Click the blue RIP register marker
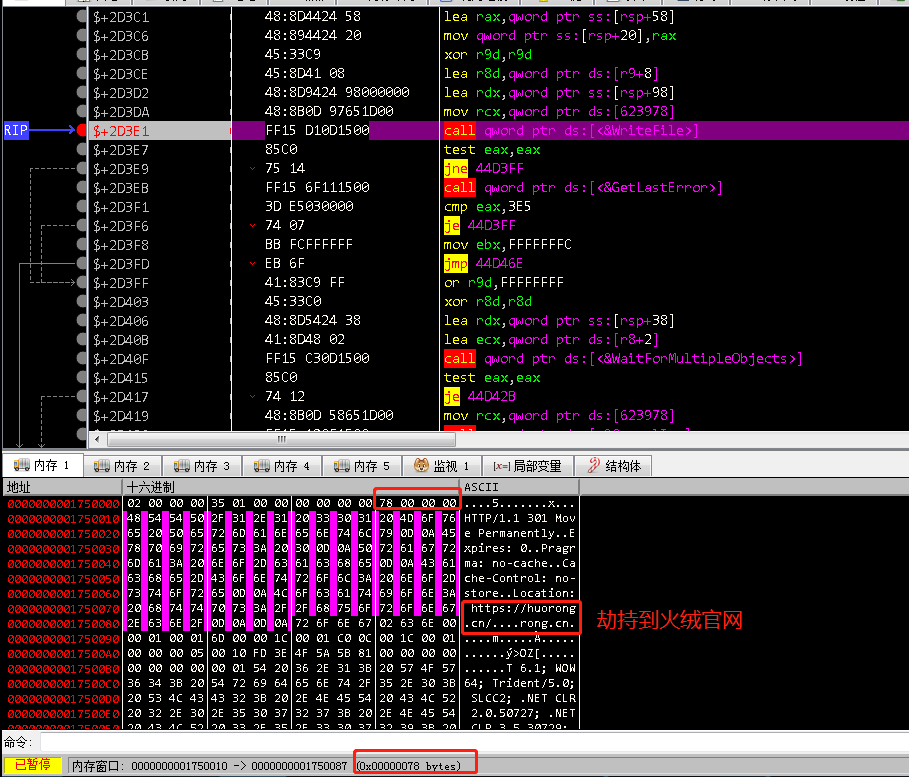The height and width of the screenshot is (777, 909). click(17, 131)
